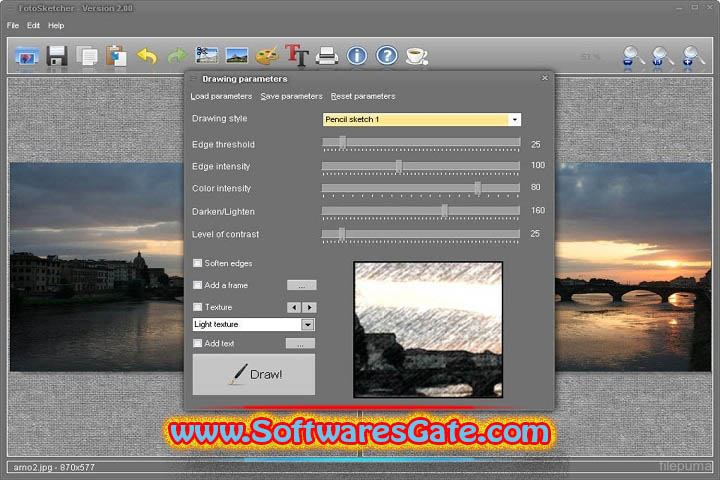Go to previous texture with left arrow
Image resolution: width=720 pixels, height=480 pixels.
pos(294,307)
